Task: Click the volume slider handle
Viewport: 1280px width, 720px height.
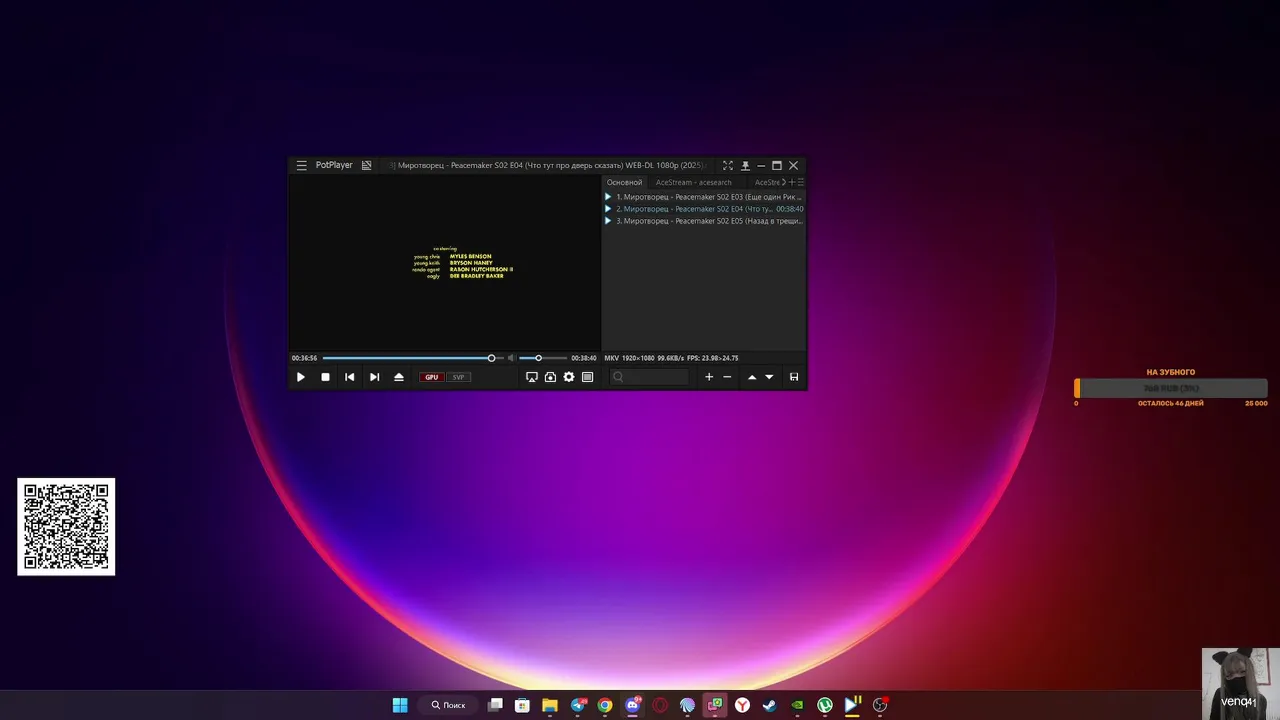Action: (538, 358)
